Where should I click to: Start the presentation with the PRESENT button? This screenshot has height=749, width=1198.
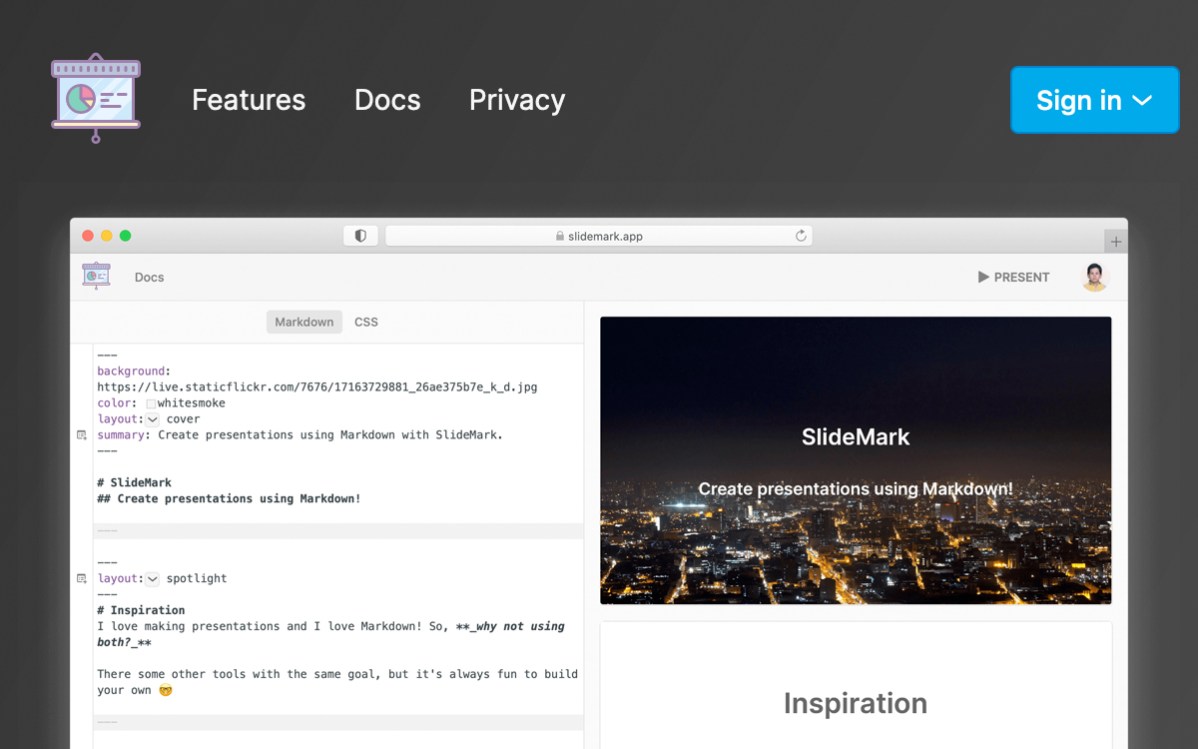1014,277
